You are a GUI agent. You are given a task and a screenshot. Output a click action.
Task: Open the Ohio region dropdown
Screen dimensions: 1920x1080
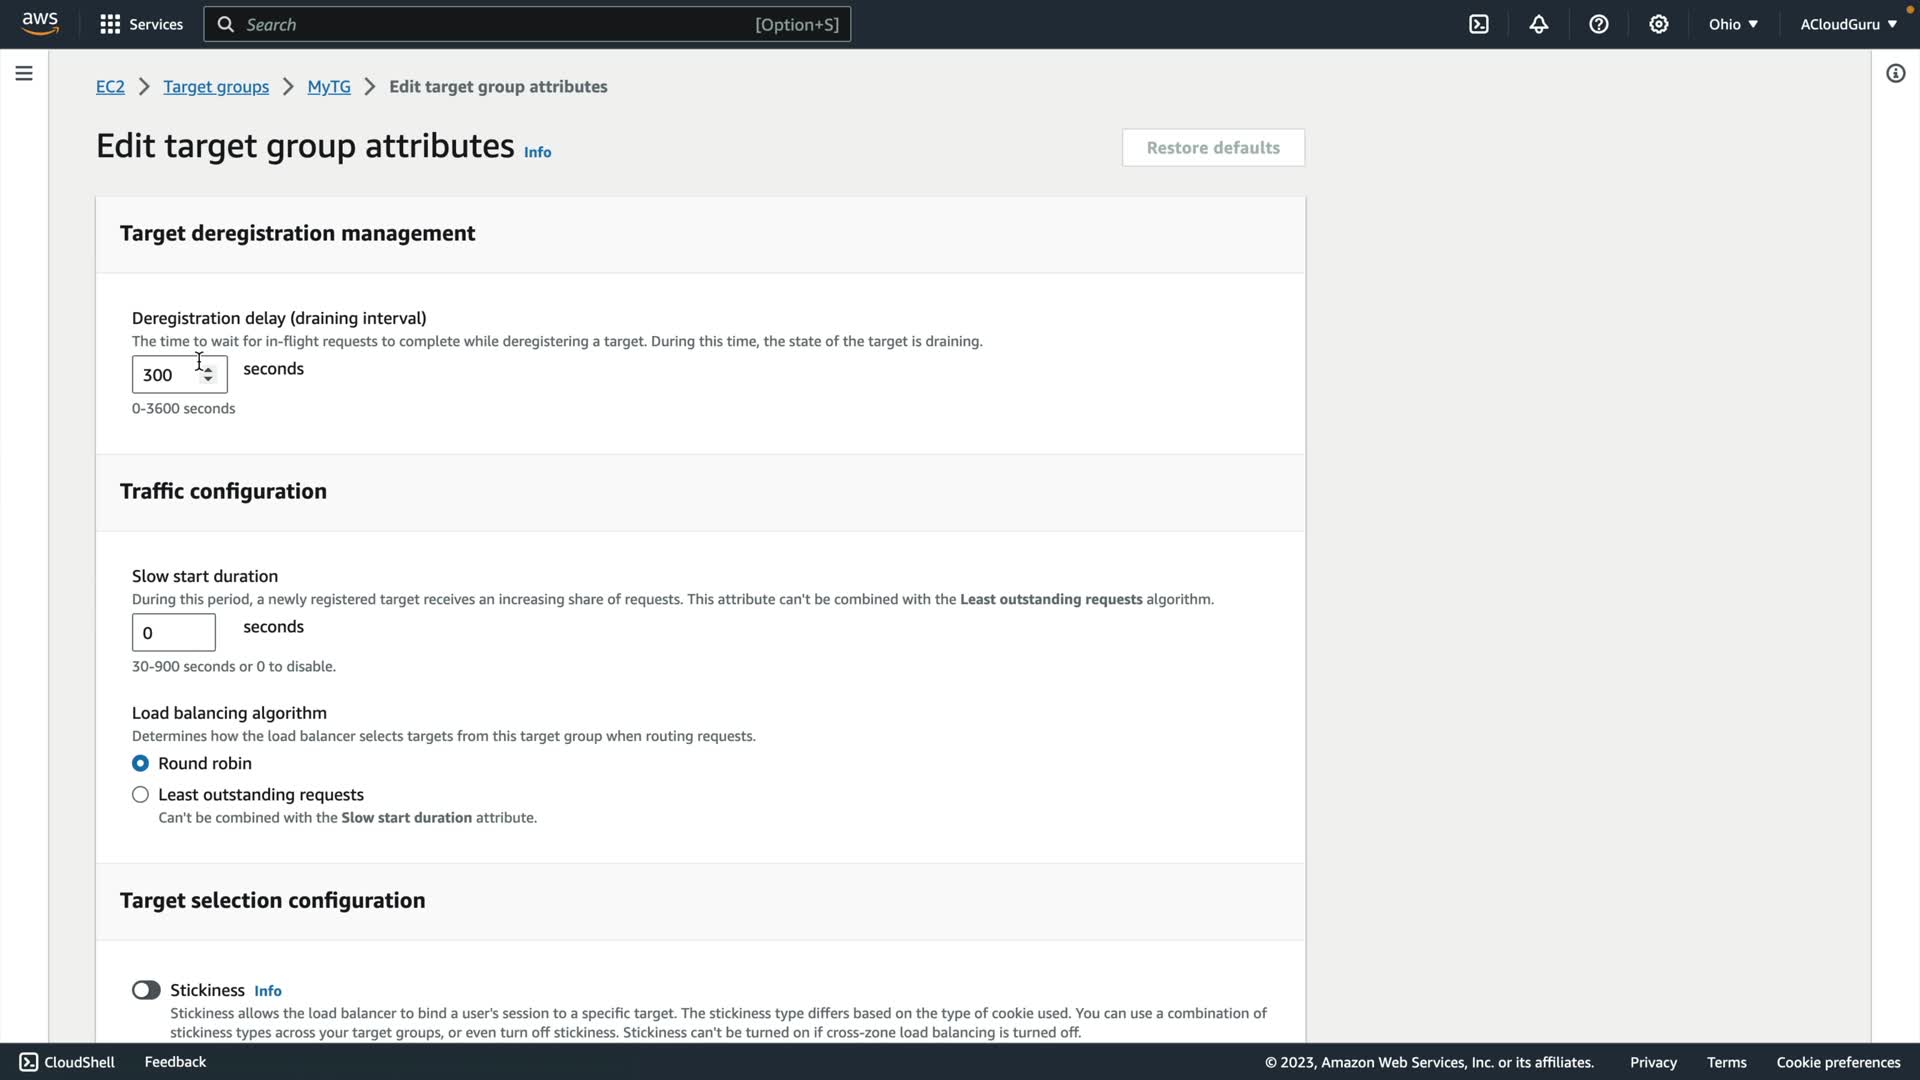[x=1732, y=24]
